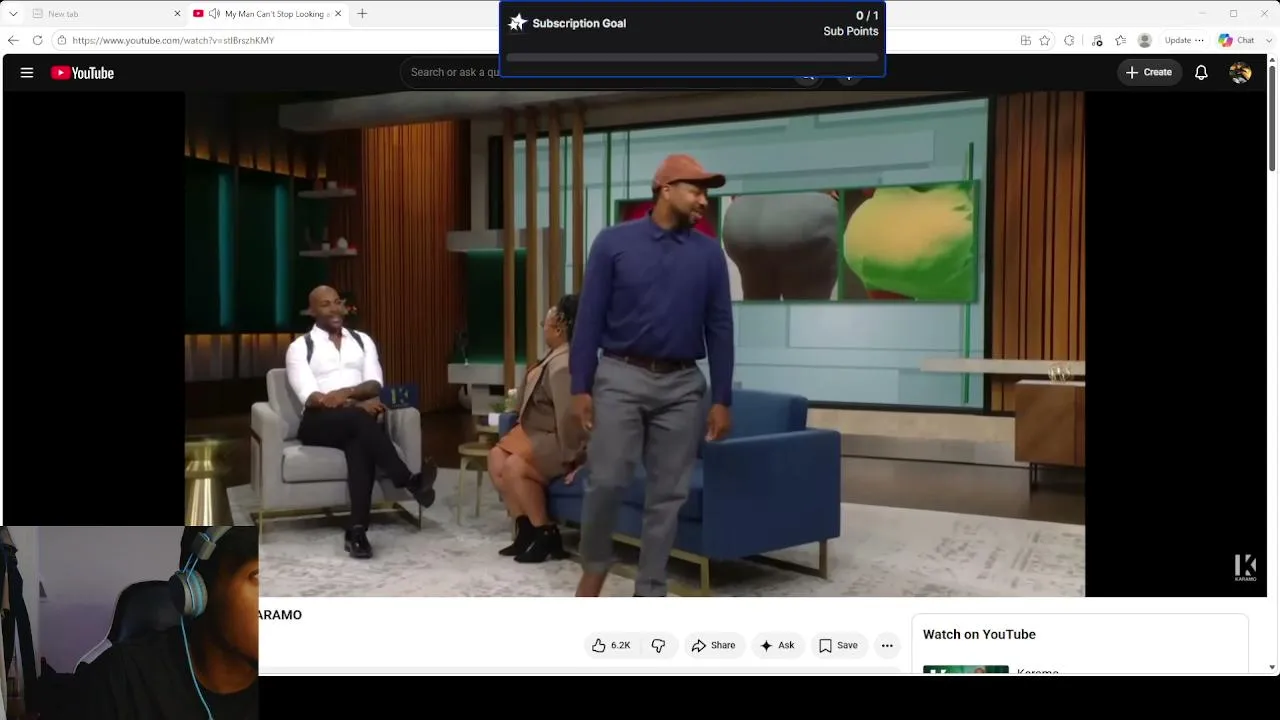1280x720 pixels.
Task: Open browser extensions puzzle icon
Action: [x=1069, y=40]
